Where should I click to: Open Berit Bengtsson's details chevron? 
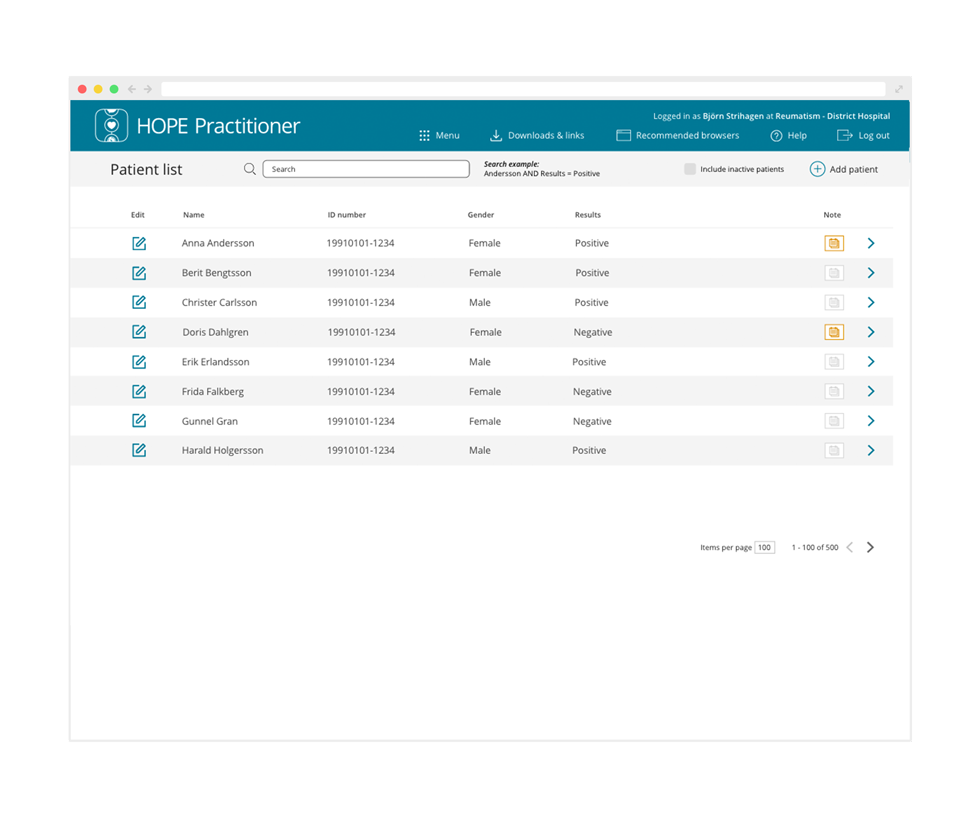coord(871,273)
